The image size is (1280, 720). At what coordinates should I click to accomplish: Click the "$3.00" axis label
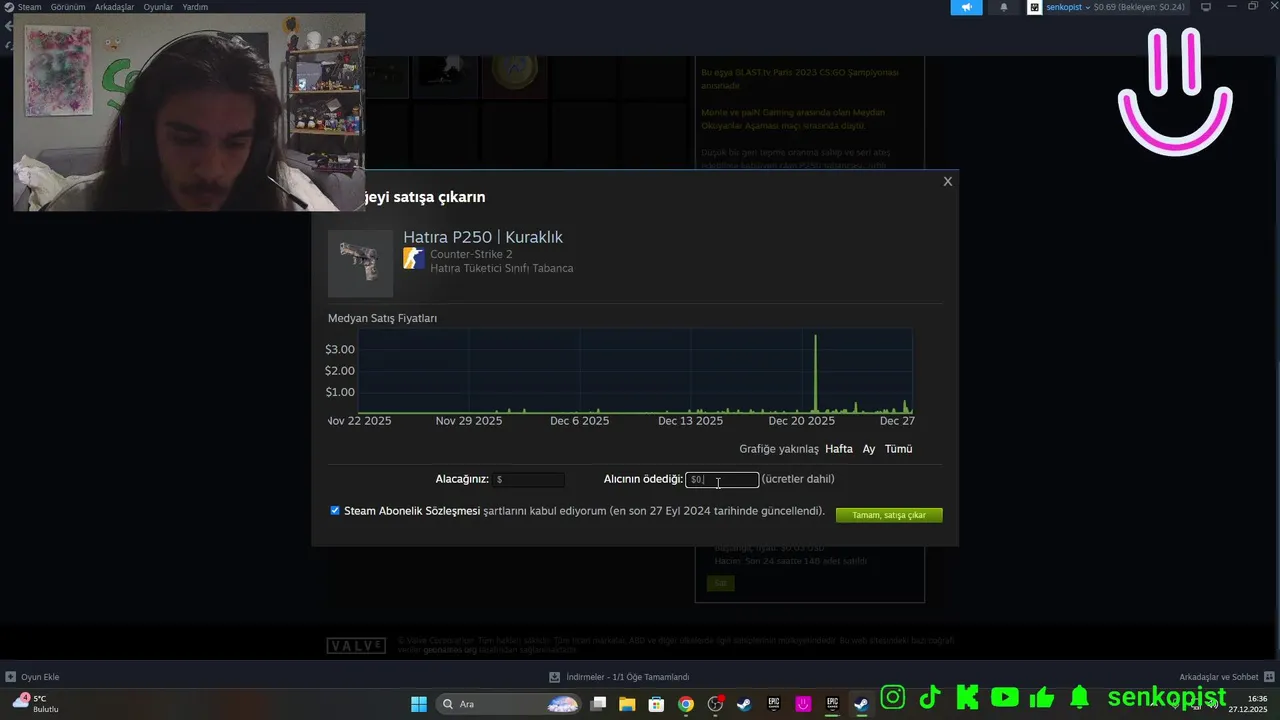point(340,349)
